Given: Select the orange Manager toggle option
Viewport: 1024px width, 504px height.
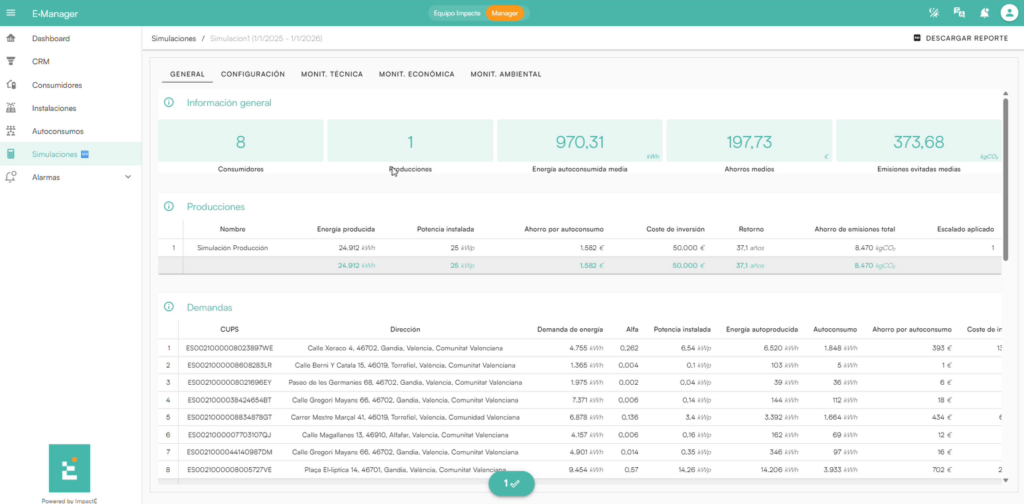Looking at the screenshot, I should tap(505, 13).
